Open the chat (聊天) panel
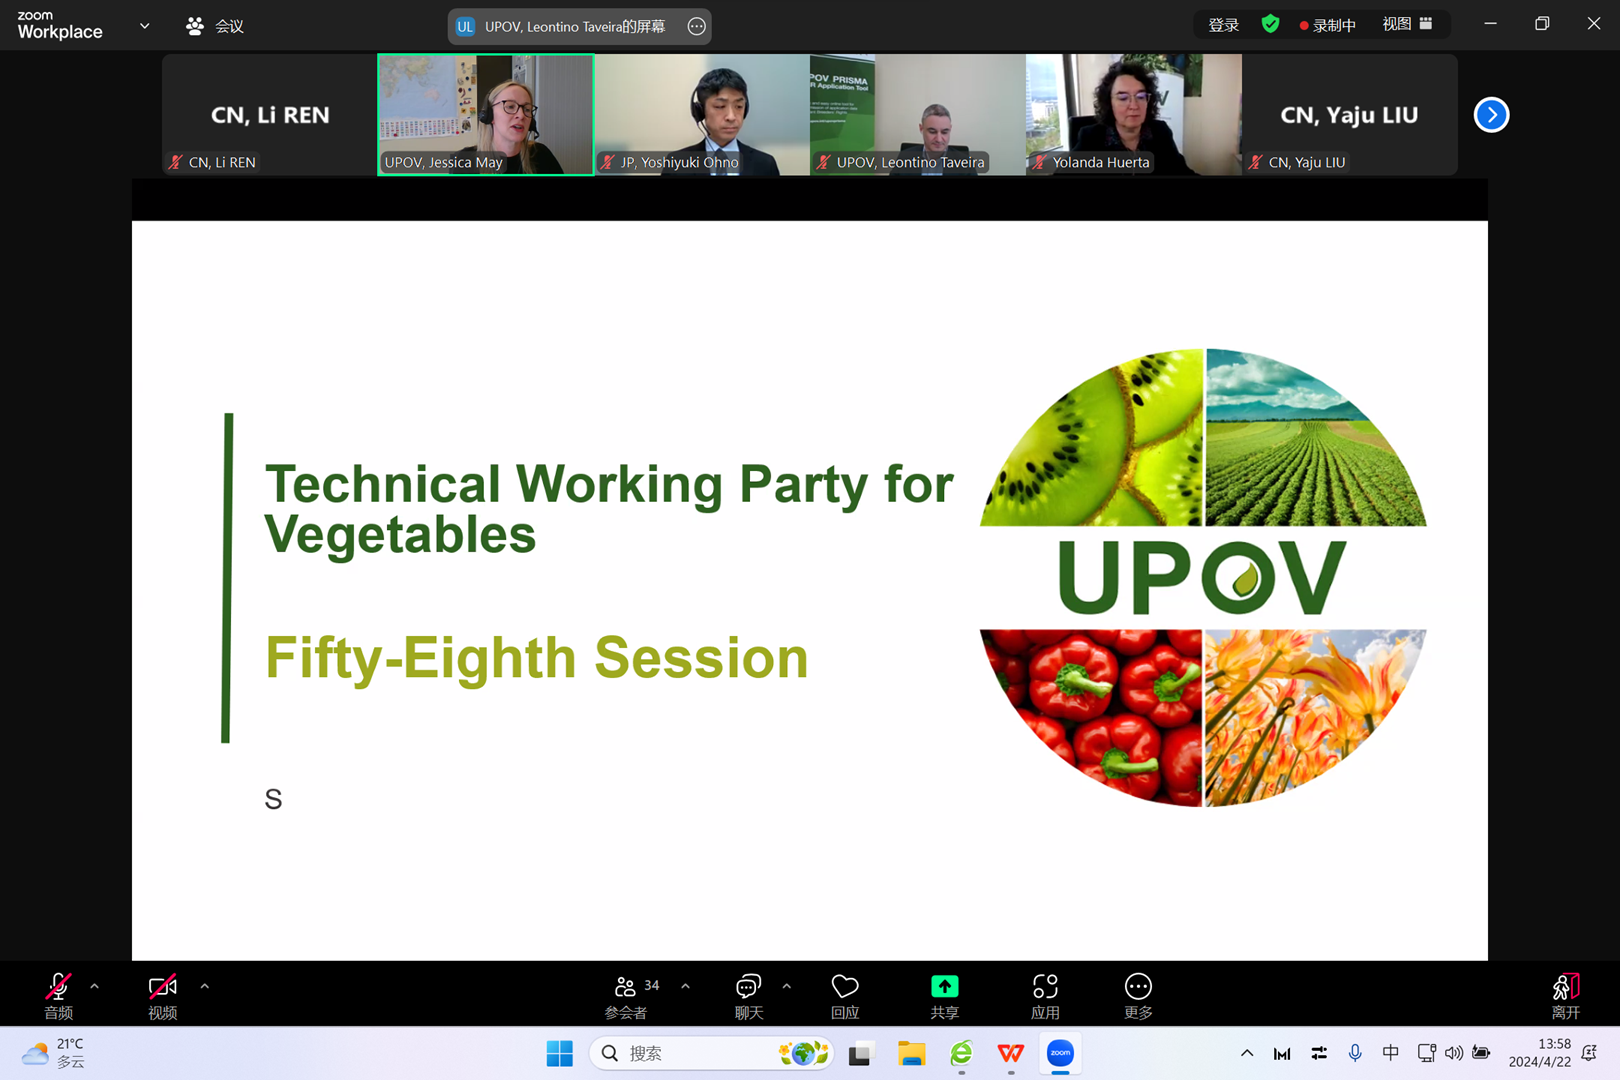This screenshot has width=1620, height=1080. click(x=748, y=995)
